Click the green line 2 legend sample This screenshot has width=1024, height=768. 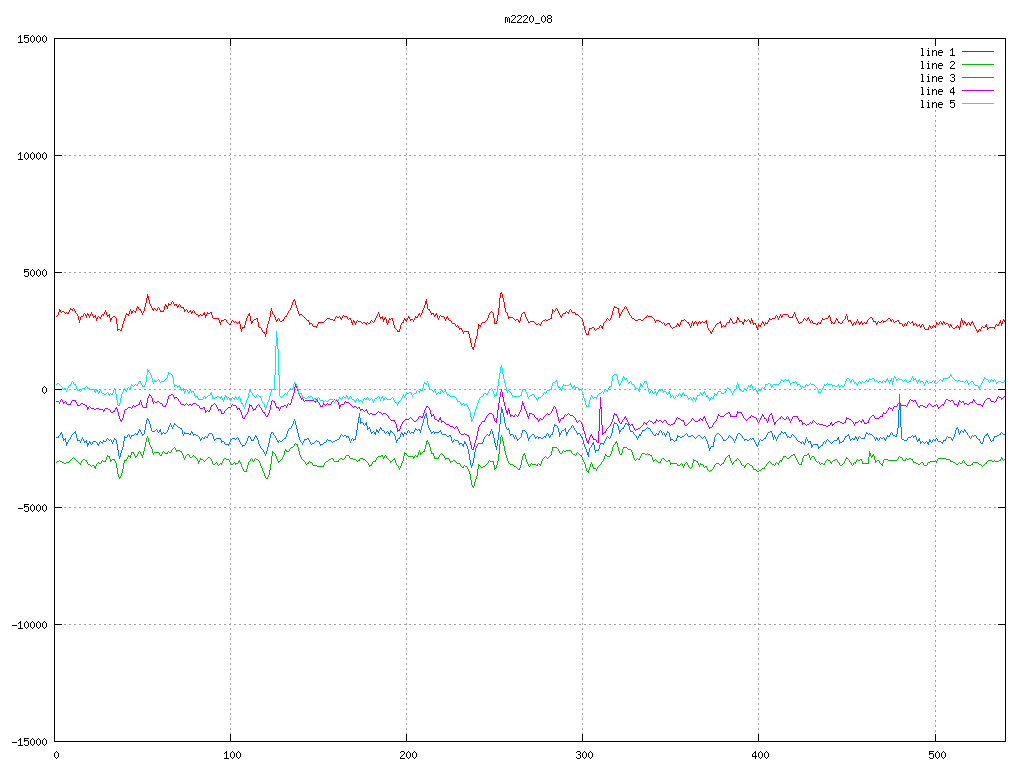[978, 65]
